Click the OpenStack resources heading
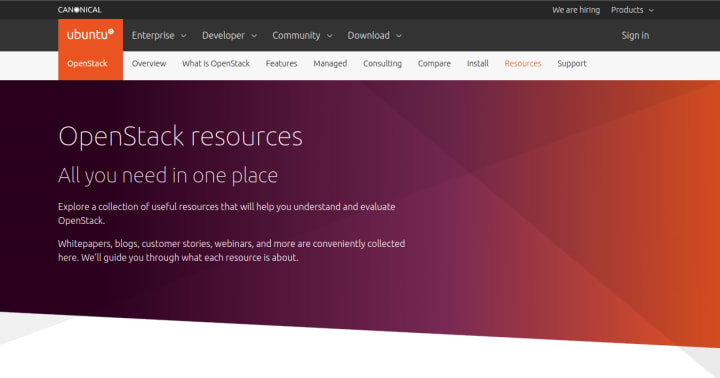720x378 pixels. click(x=180, y=136)
